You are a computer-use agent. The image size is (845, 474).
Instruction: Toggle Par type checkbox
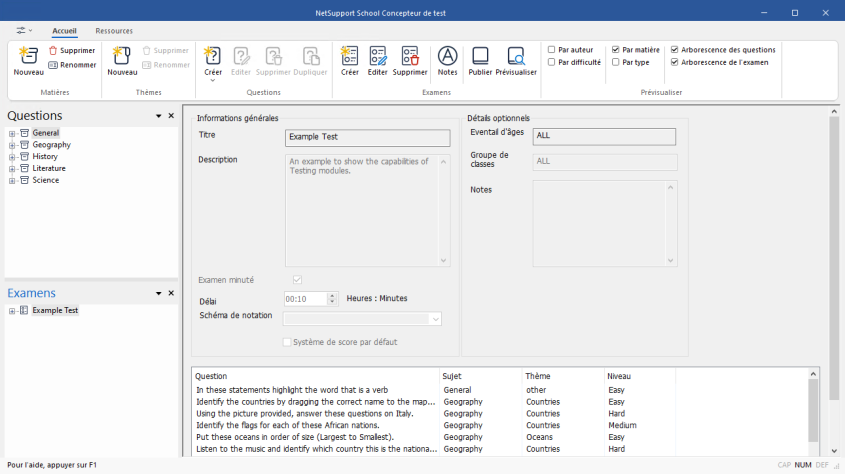tap(615, 62)
